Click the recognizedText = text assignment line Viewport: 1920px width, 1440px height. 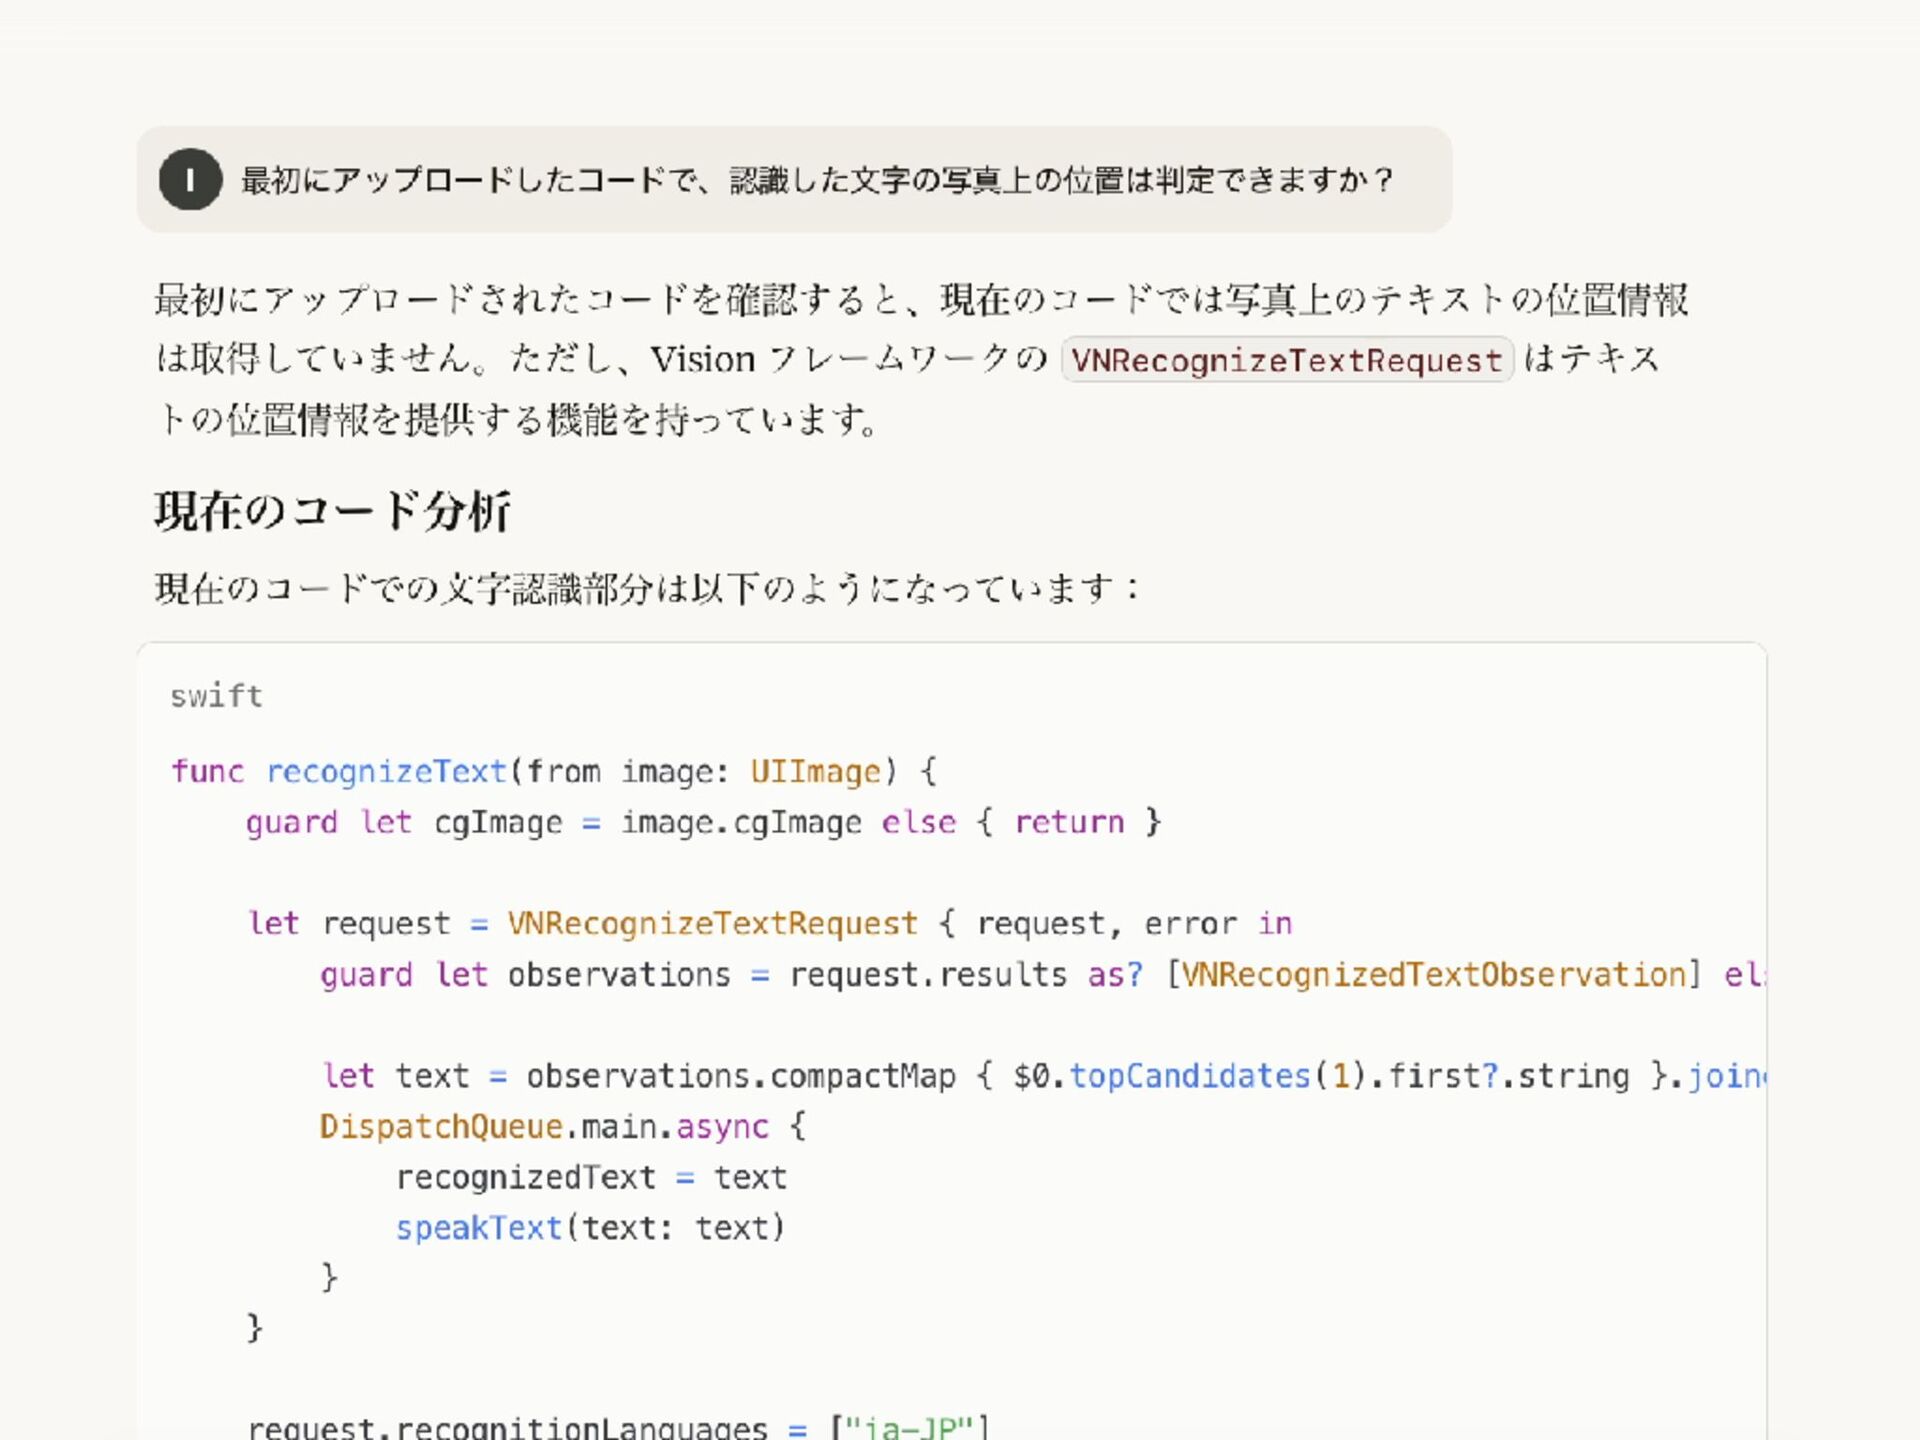pyautogui.click(x=591, y=1178)
